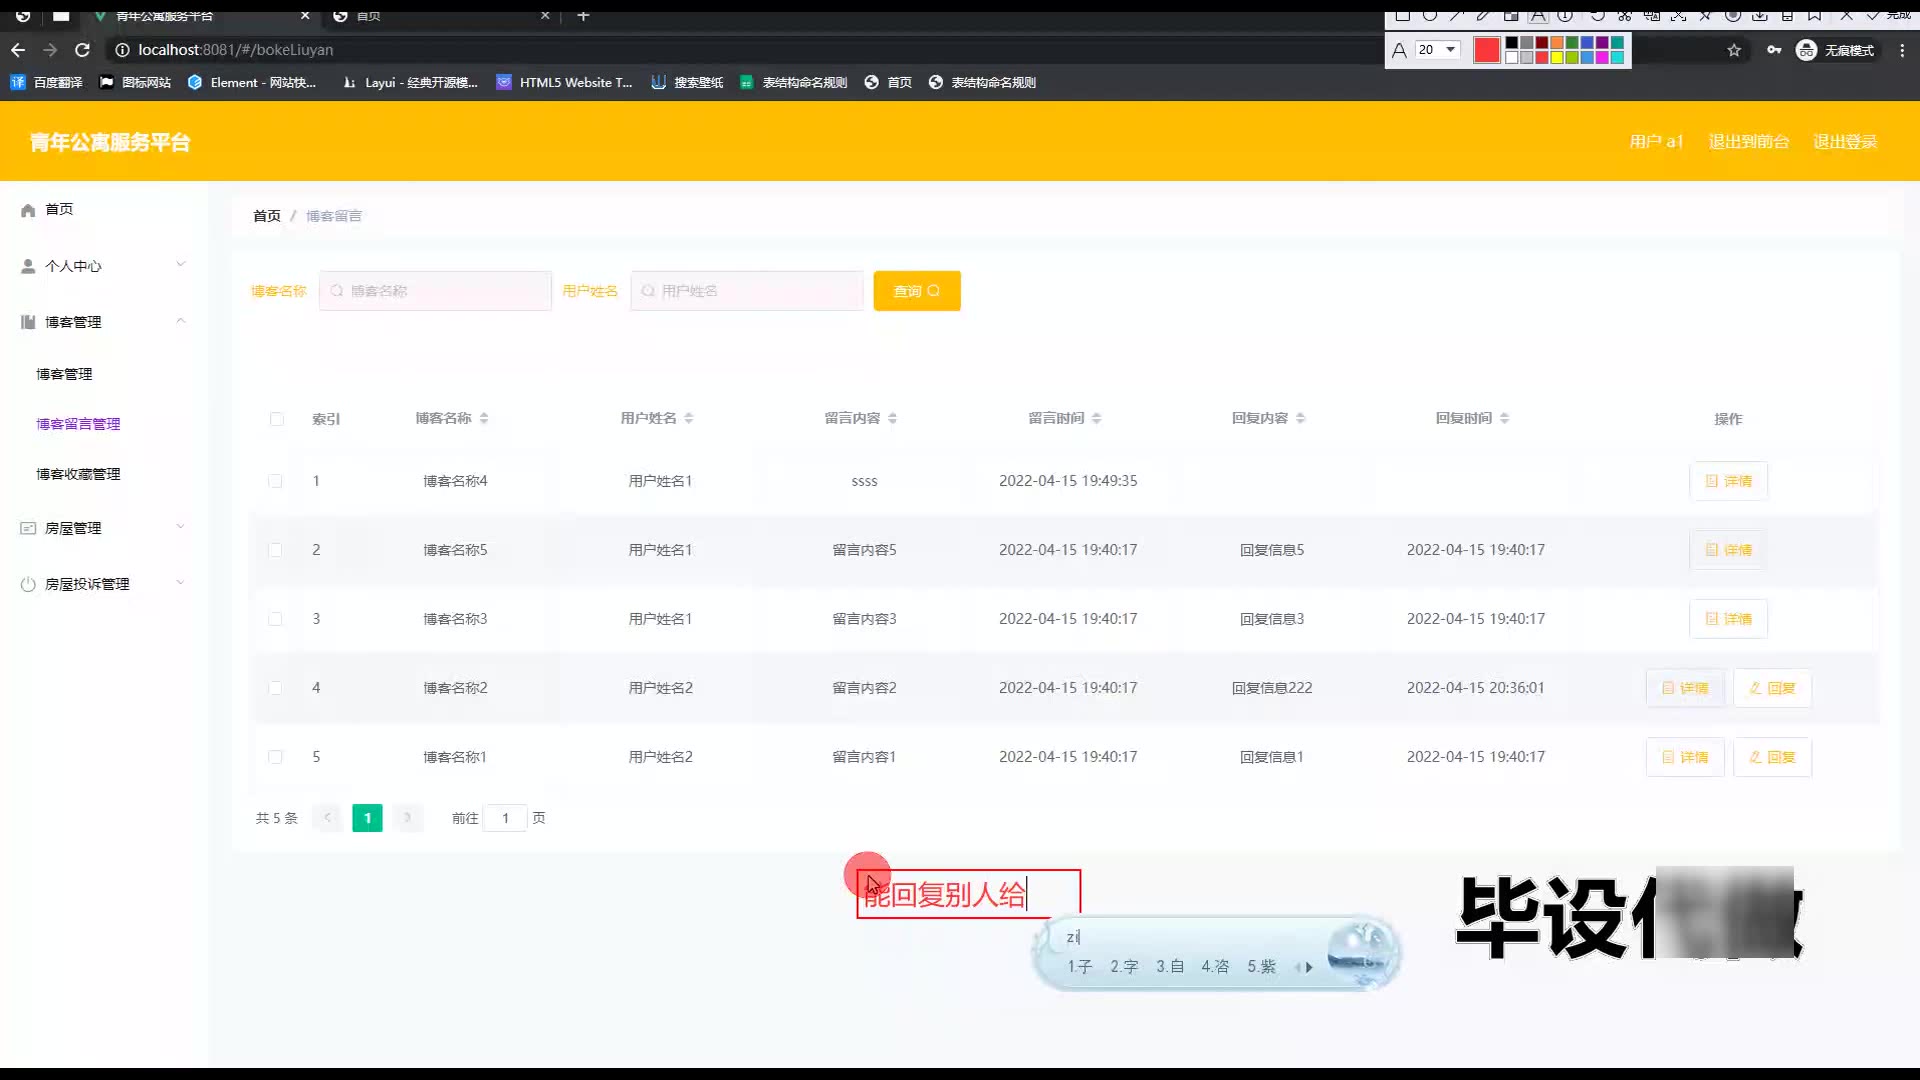Bookmark this page with star icon
Viewport: 1920px width, 1080px height.
1734,50
